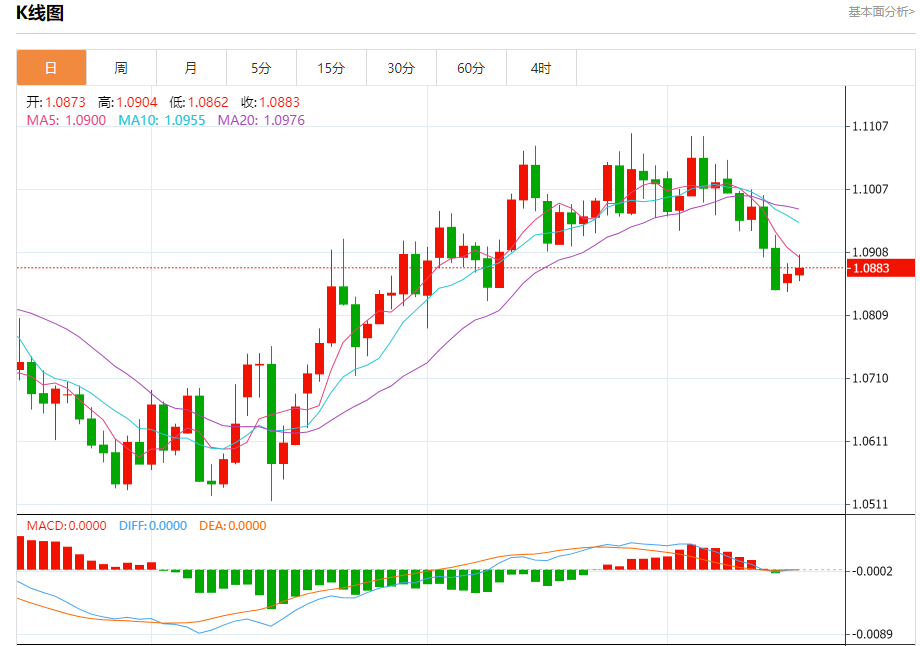Image resolution: width=920 pixels, height=646 pixels.
Task: Click the DEA:0.0000 indicator label
Action: pyautogui.click(x=232, y=526)
